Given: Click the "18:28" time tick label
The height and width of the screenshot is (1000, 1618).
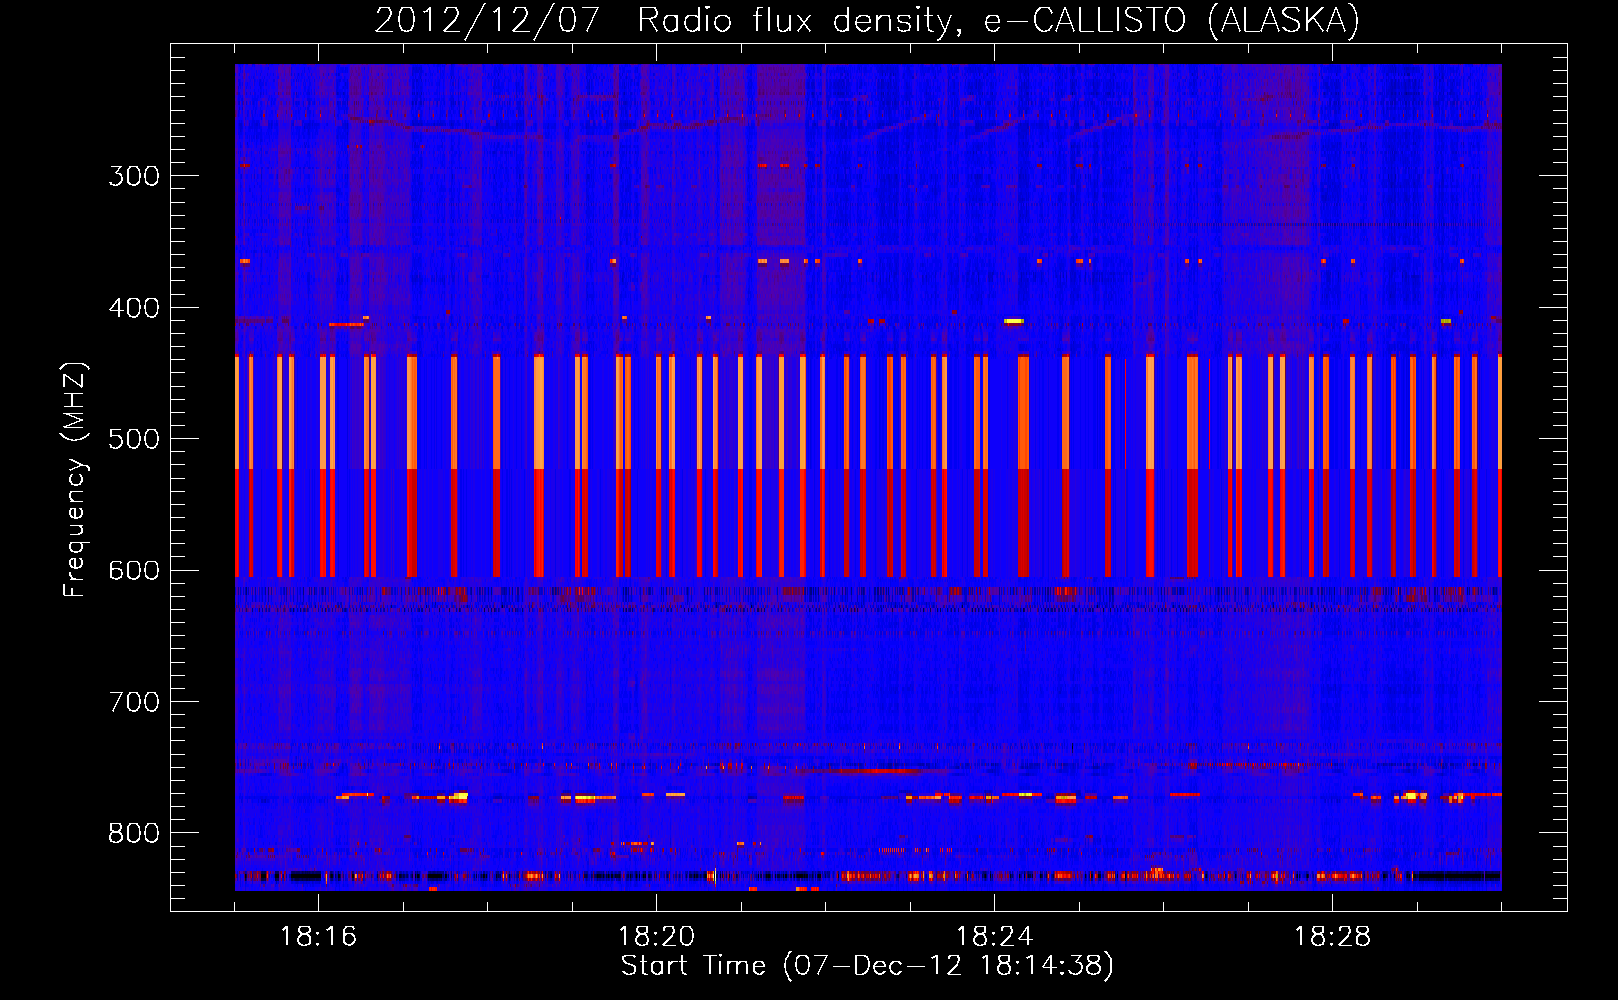Looking at the screenshot, I should click(x=1332, y=937).
